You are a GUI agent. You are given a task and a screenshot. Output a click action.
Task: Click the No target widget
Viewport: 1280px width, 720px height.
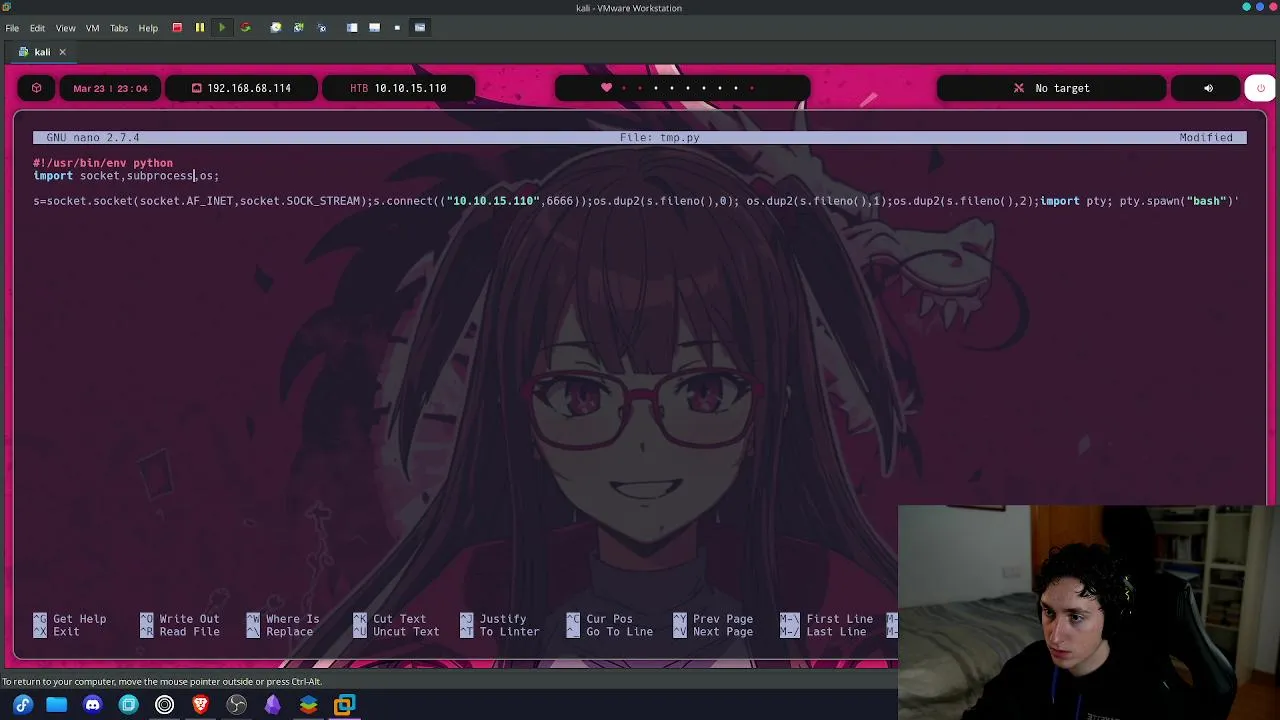pos(1051,88)
